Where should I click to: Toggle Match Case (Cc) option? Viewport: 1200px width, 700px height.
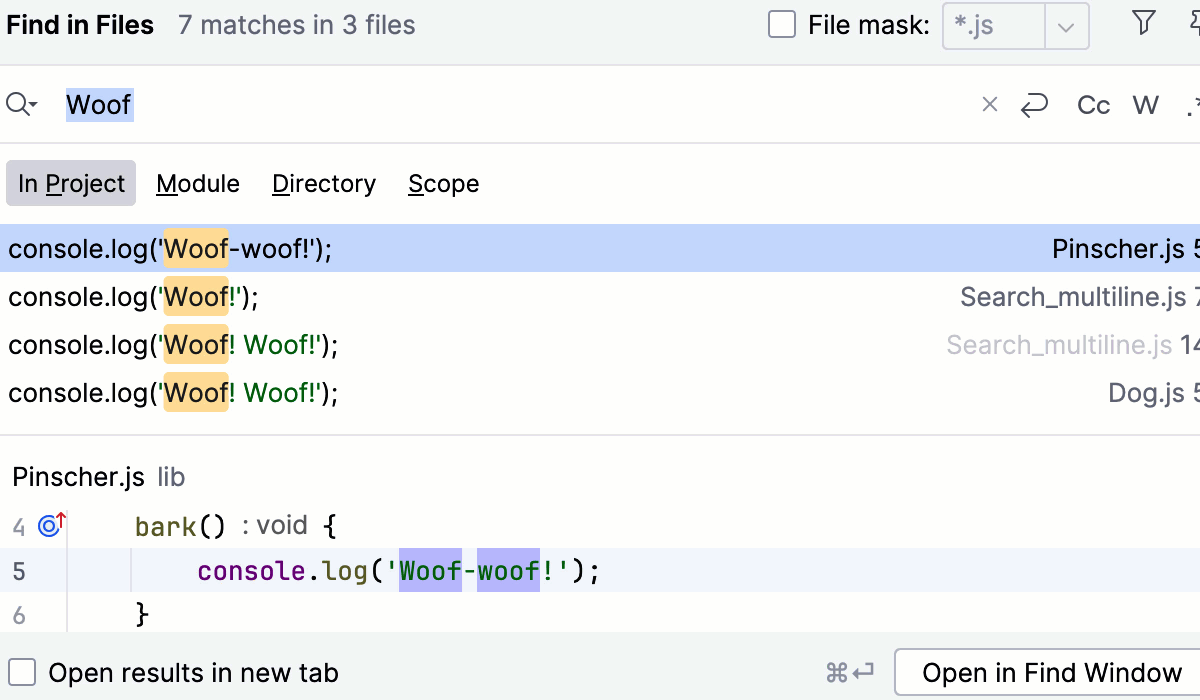tap(1094, 105)
